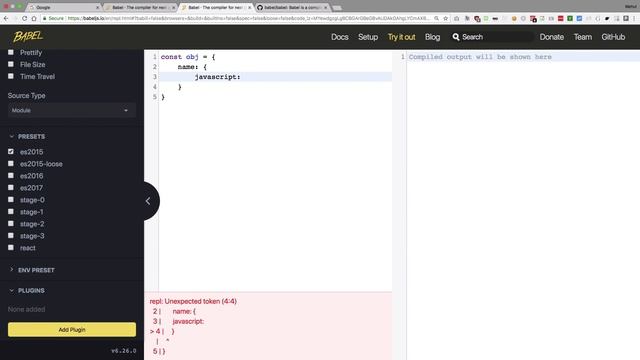Check the es2017 preset
Screen dimensions: 640x360
pos(11,188)
